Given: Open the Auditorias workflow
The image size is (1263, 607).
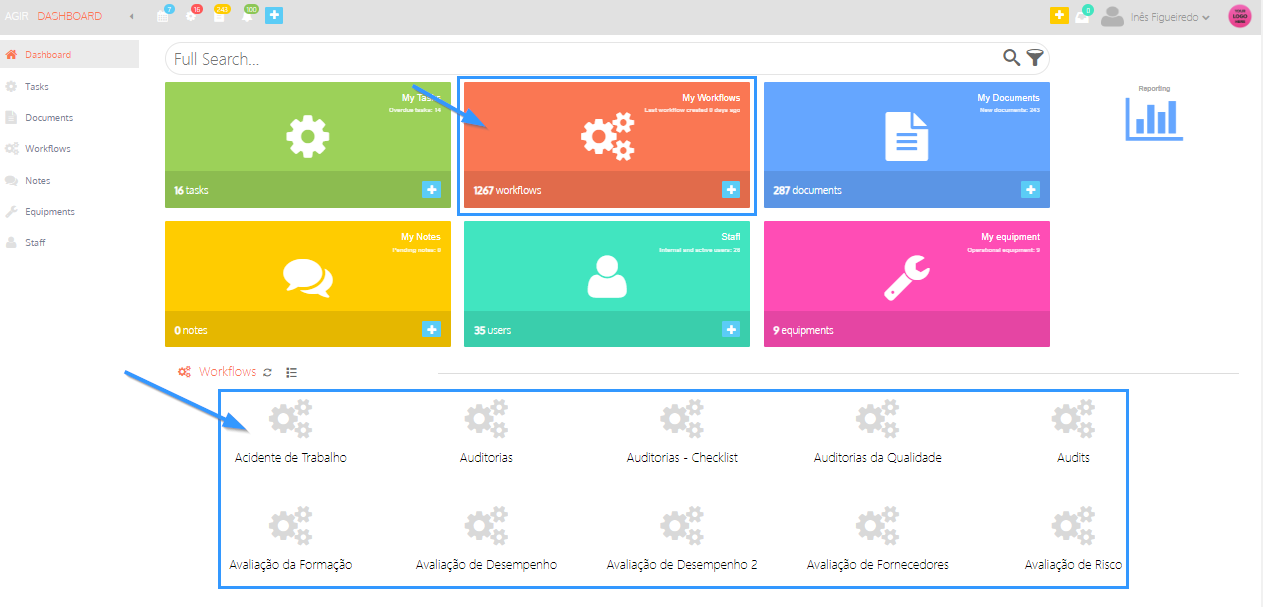Looking at the screenshot, I should tap(486, 432).
